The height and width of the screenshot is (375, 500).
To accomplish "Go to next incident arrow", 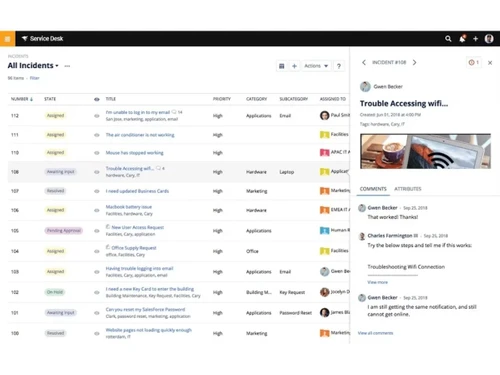I will coord(414,62).
